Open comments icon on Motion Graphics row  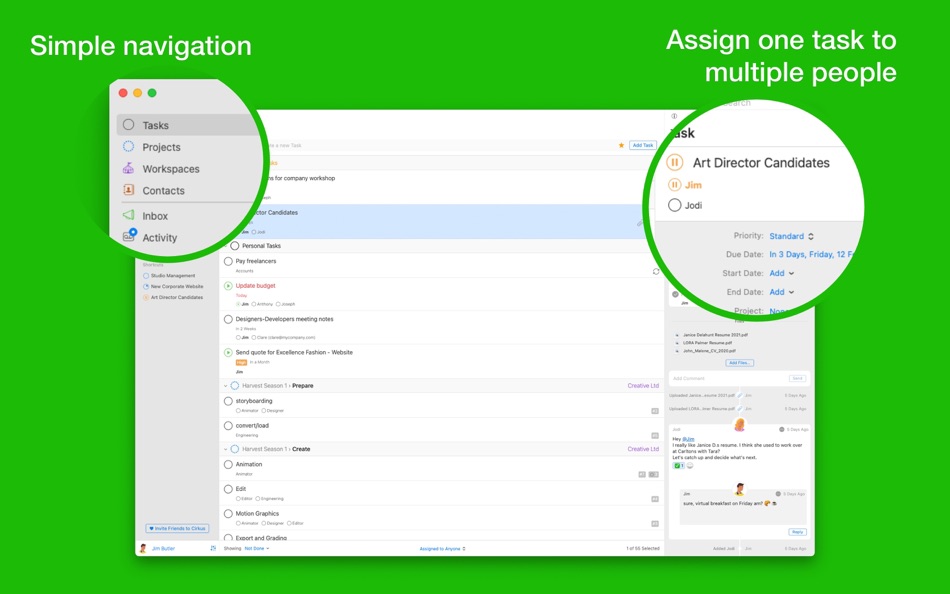[x=655, y=524]
